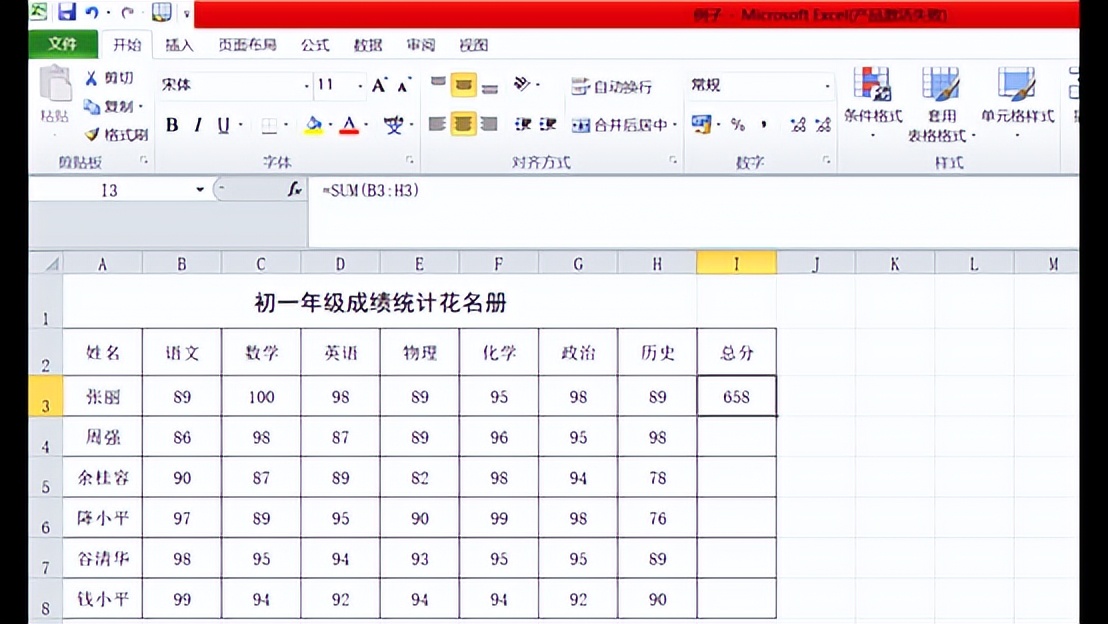The image size is (1108, 624).
Task: Click the fx insert function icon
Action: coord(295,189)
